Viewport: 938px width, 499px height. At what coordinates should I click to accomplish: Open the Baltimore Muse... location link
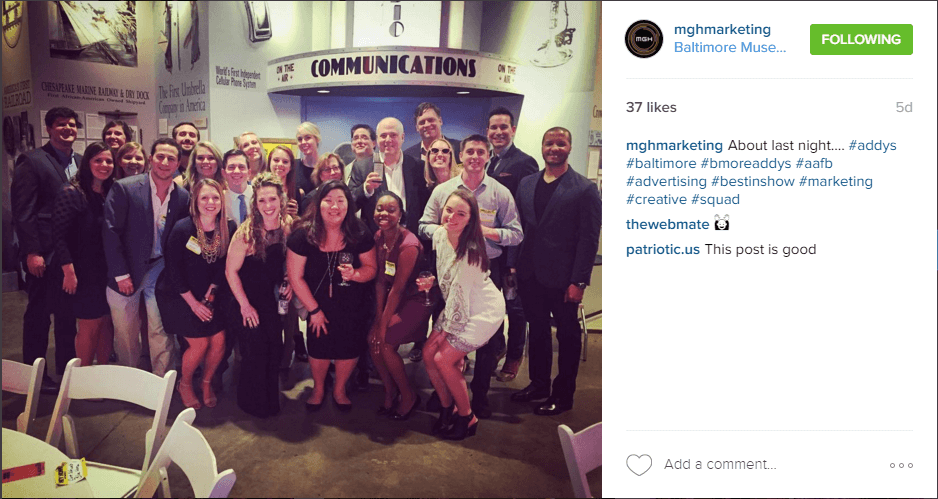[730, 48]
